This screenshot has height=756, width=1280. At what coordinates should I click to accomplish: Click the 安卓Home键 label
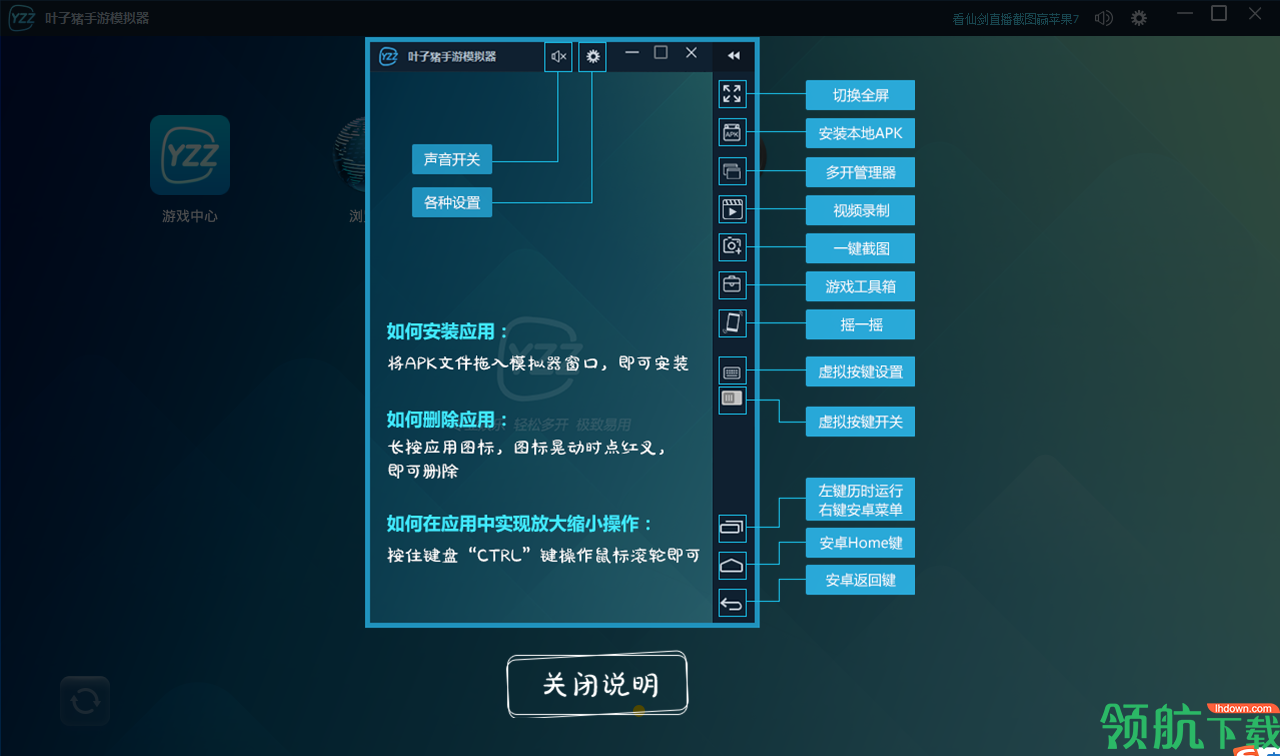tap(860, 543)
